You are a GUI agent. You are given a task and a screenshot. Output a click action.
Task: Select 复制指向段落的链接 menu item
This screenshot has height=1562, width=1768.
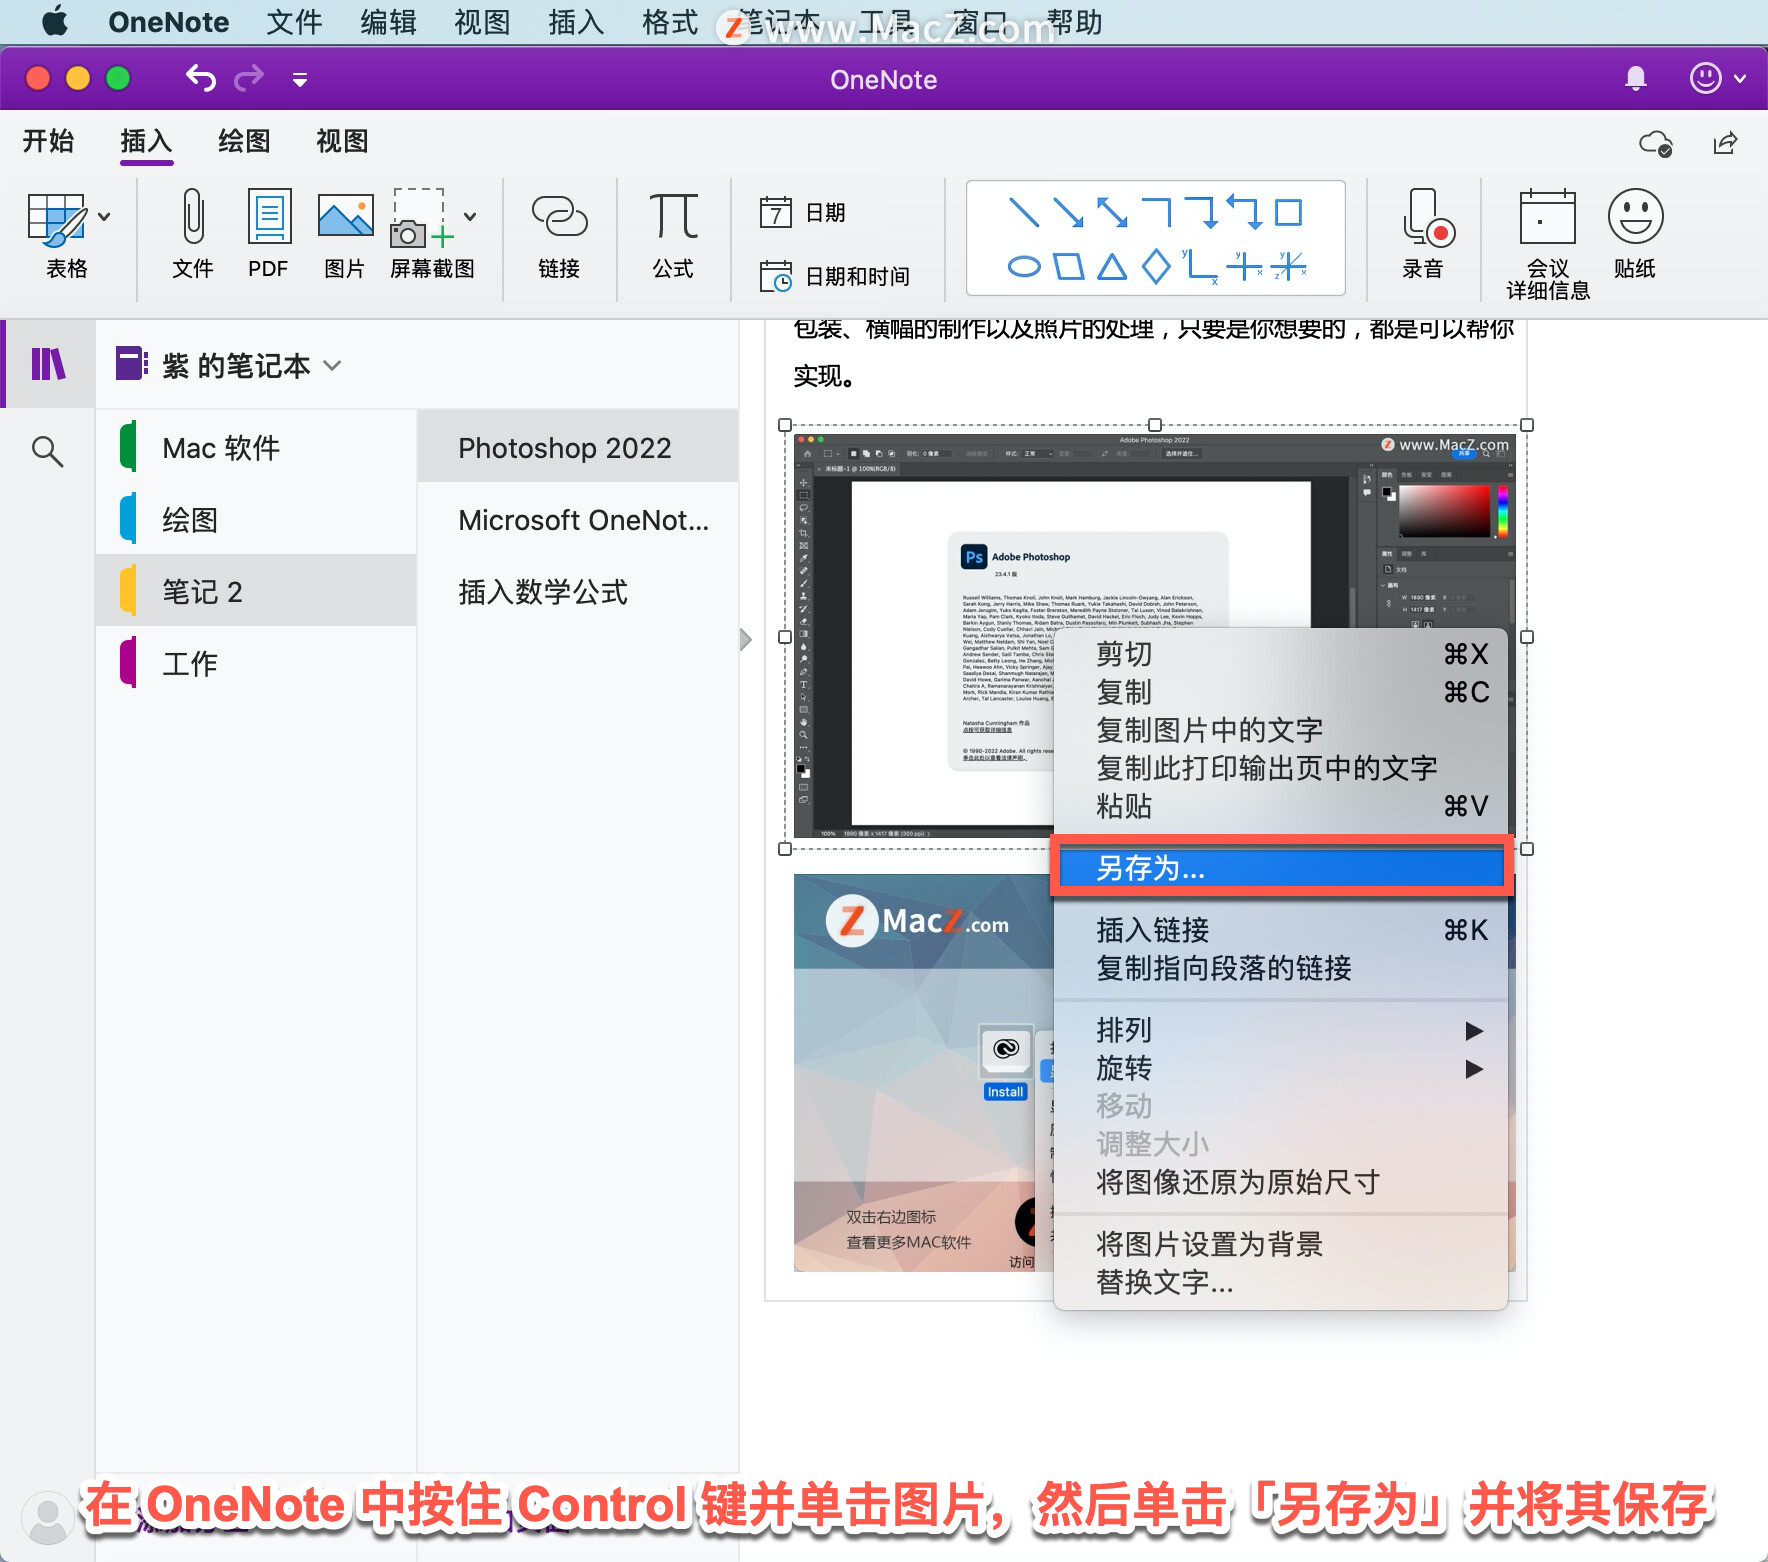point(1281,968)
